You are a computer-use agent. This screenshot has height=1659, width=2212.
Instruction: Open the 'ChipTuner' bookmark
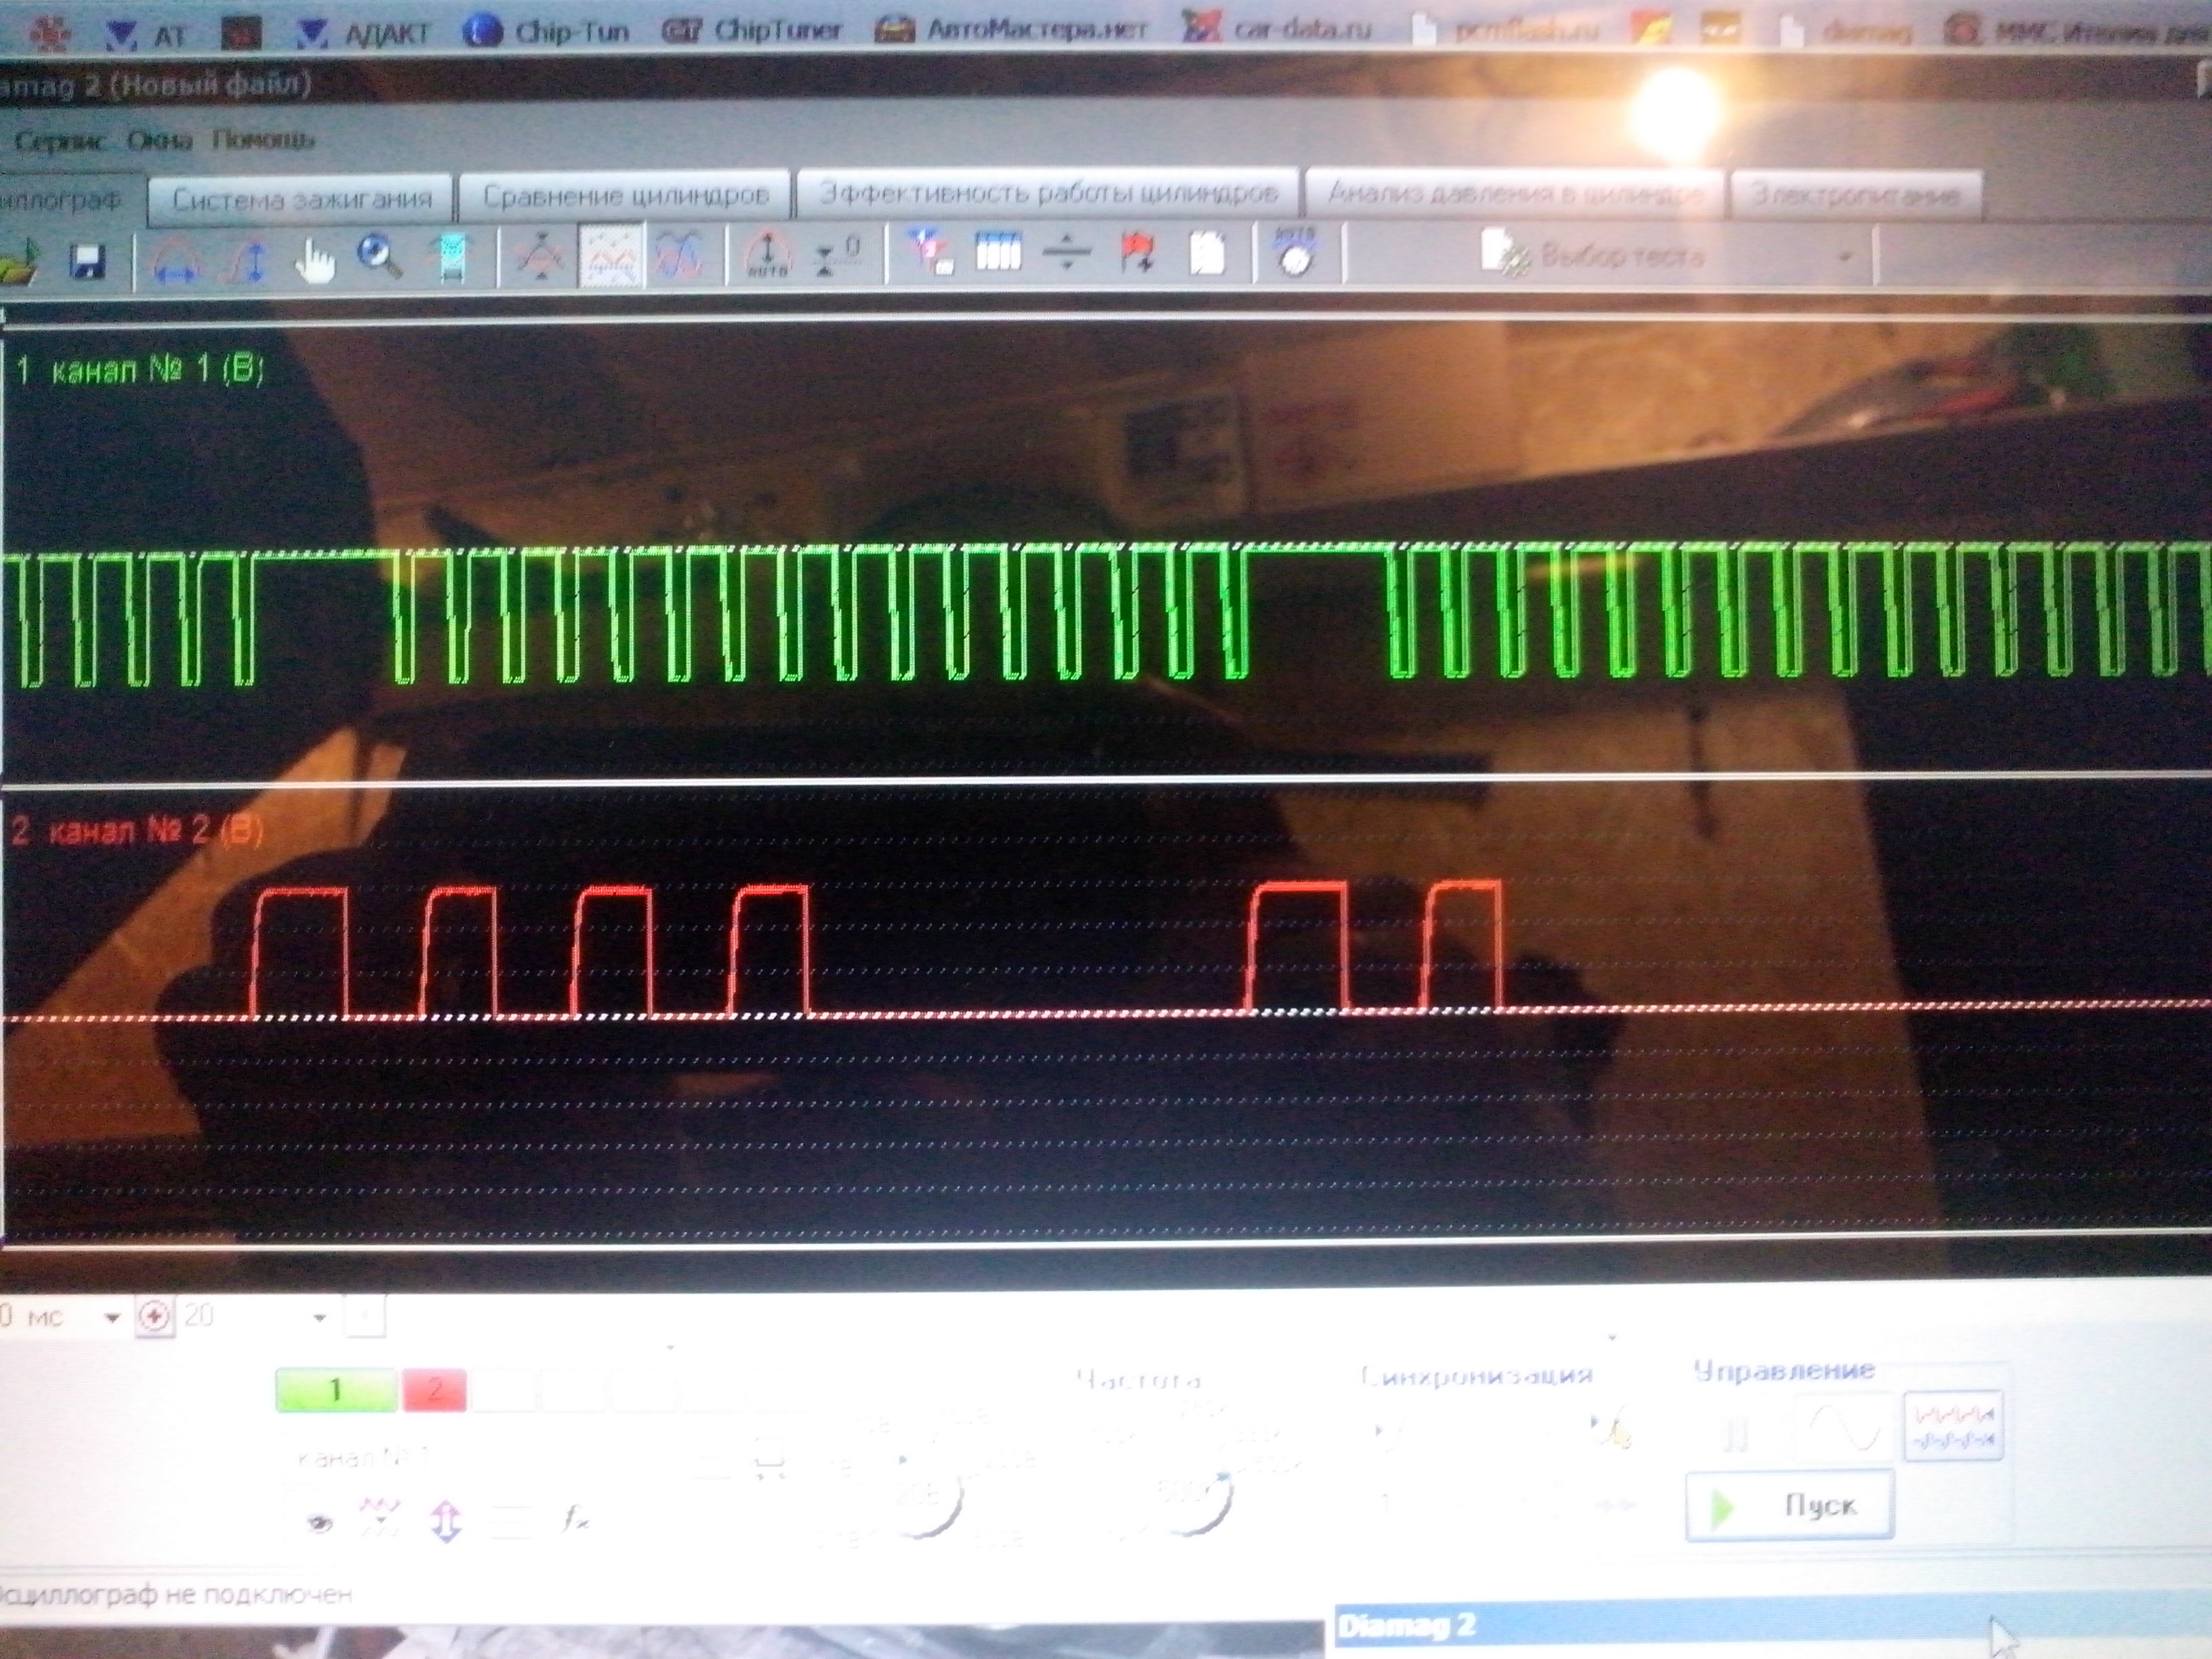(x=753, y=31)
